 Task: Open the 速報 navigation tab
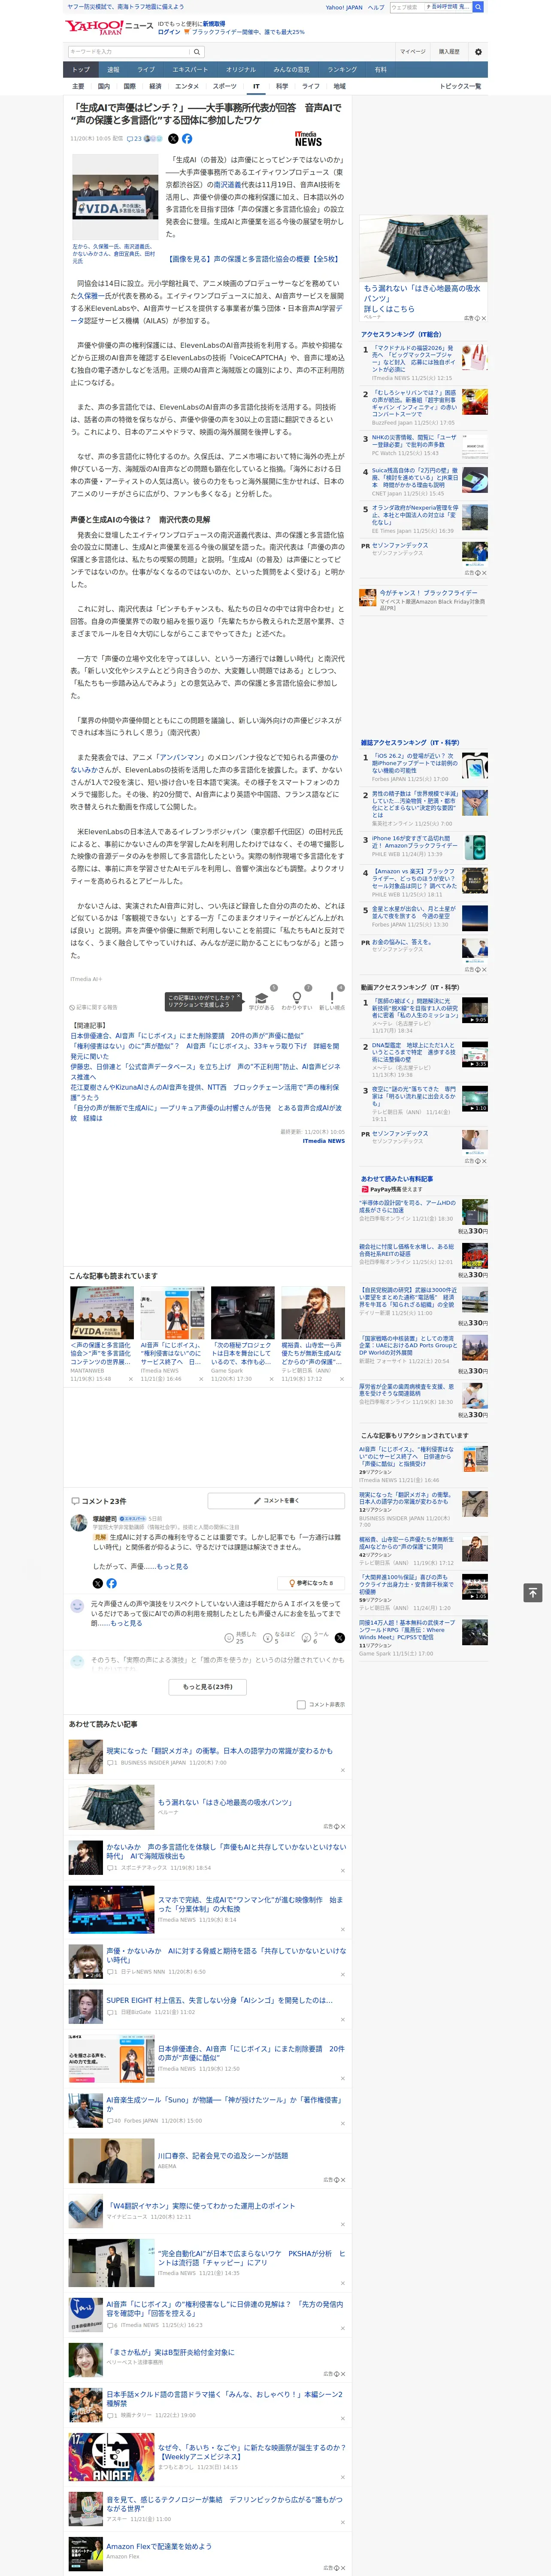113,70
